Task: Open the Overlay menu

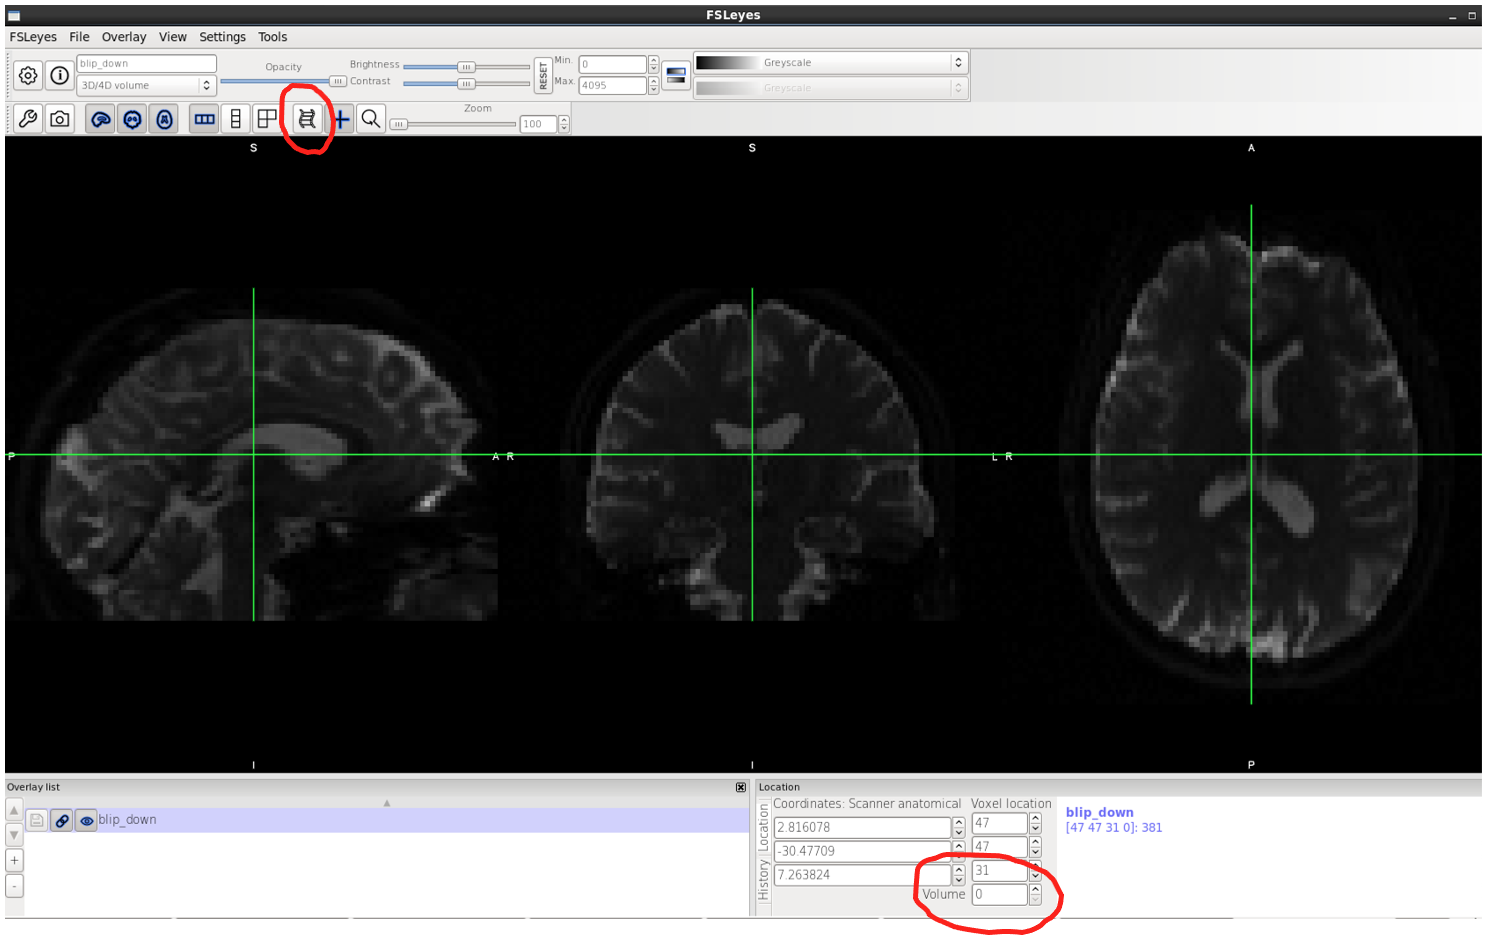Action: coord(124,37)
